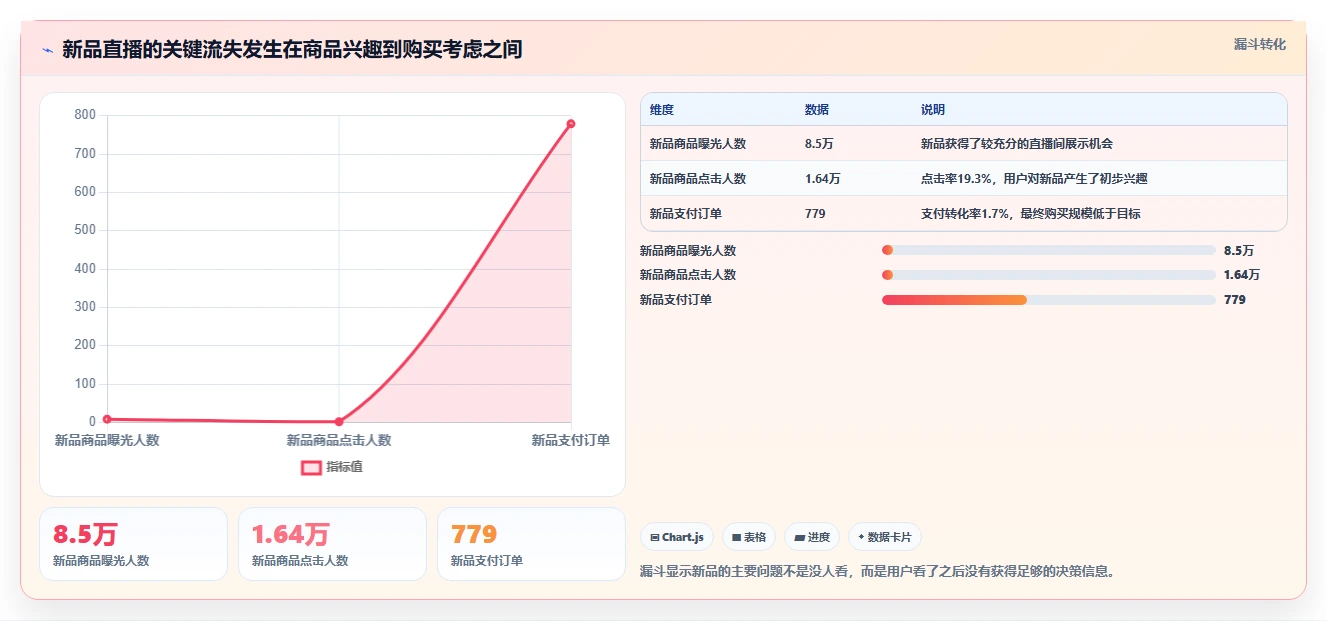Select the 表格 chip
1327x621 pixels.
pos(749,537)
